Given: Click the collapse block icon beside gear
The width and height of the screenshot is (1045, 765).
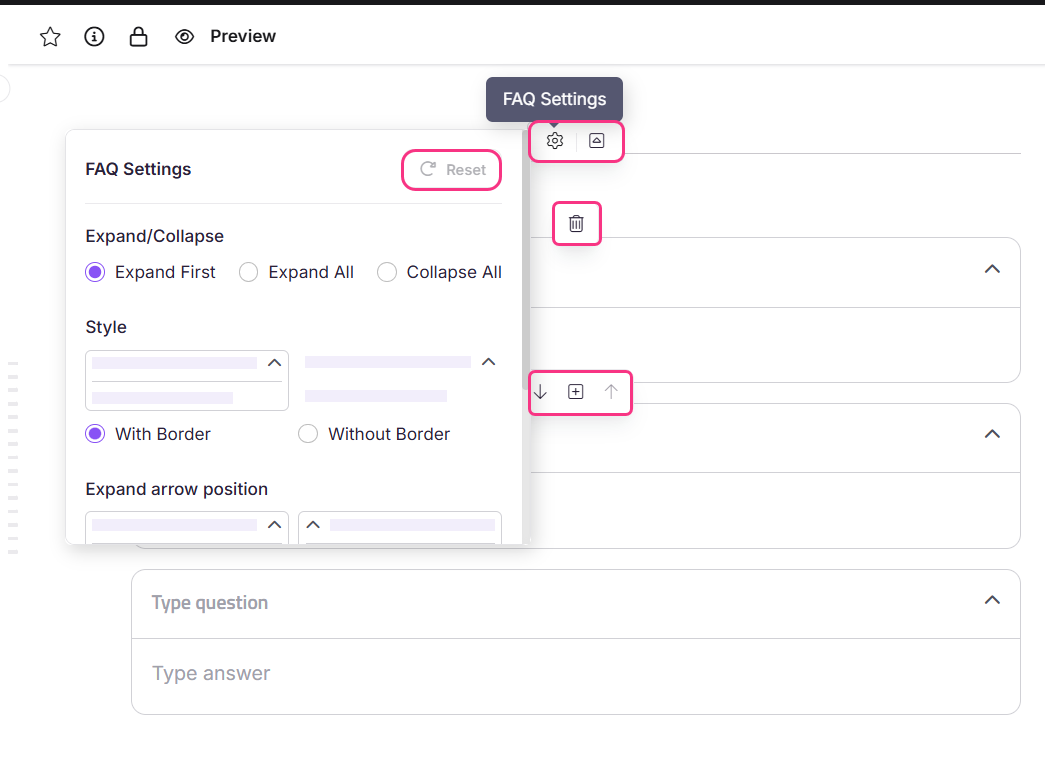Looking at the screenshot, I should point(596,141).
